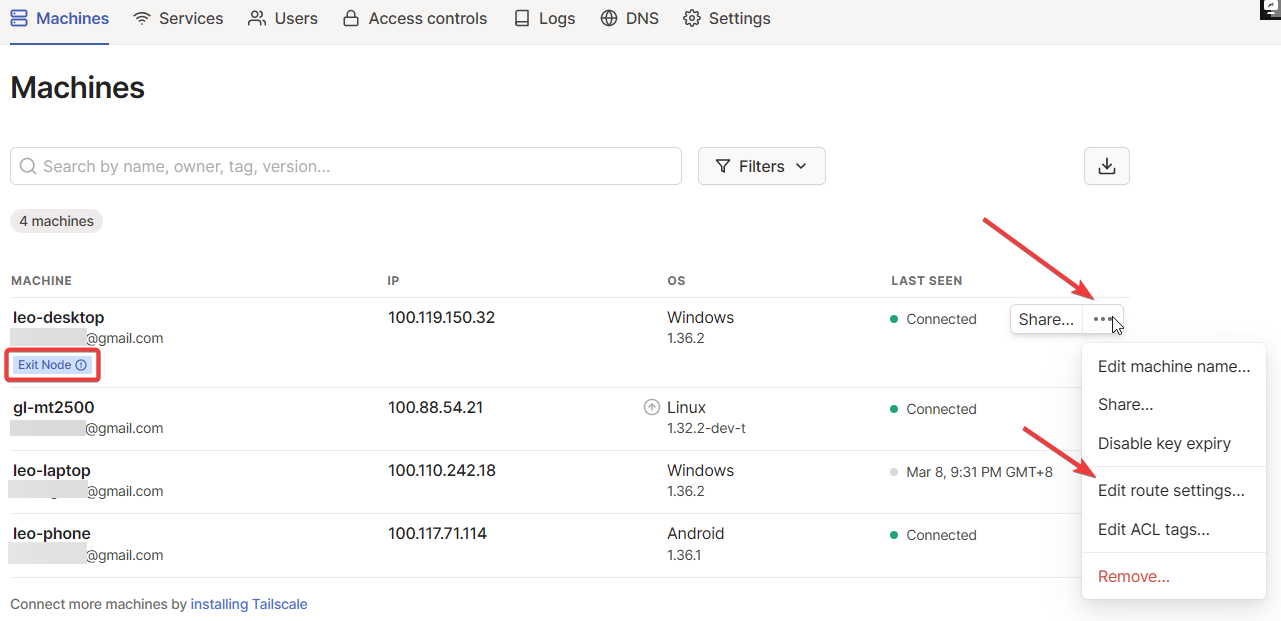Viewport: 1281px width, 621px height.
Task: Click version 1.32.2-dev-t text
Action: pos(707,429)
